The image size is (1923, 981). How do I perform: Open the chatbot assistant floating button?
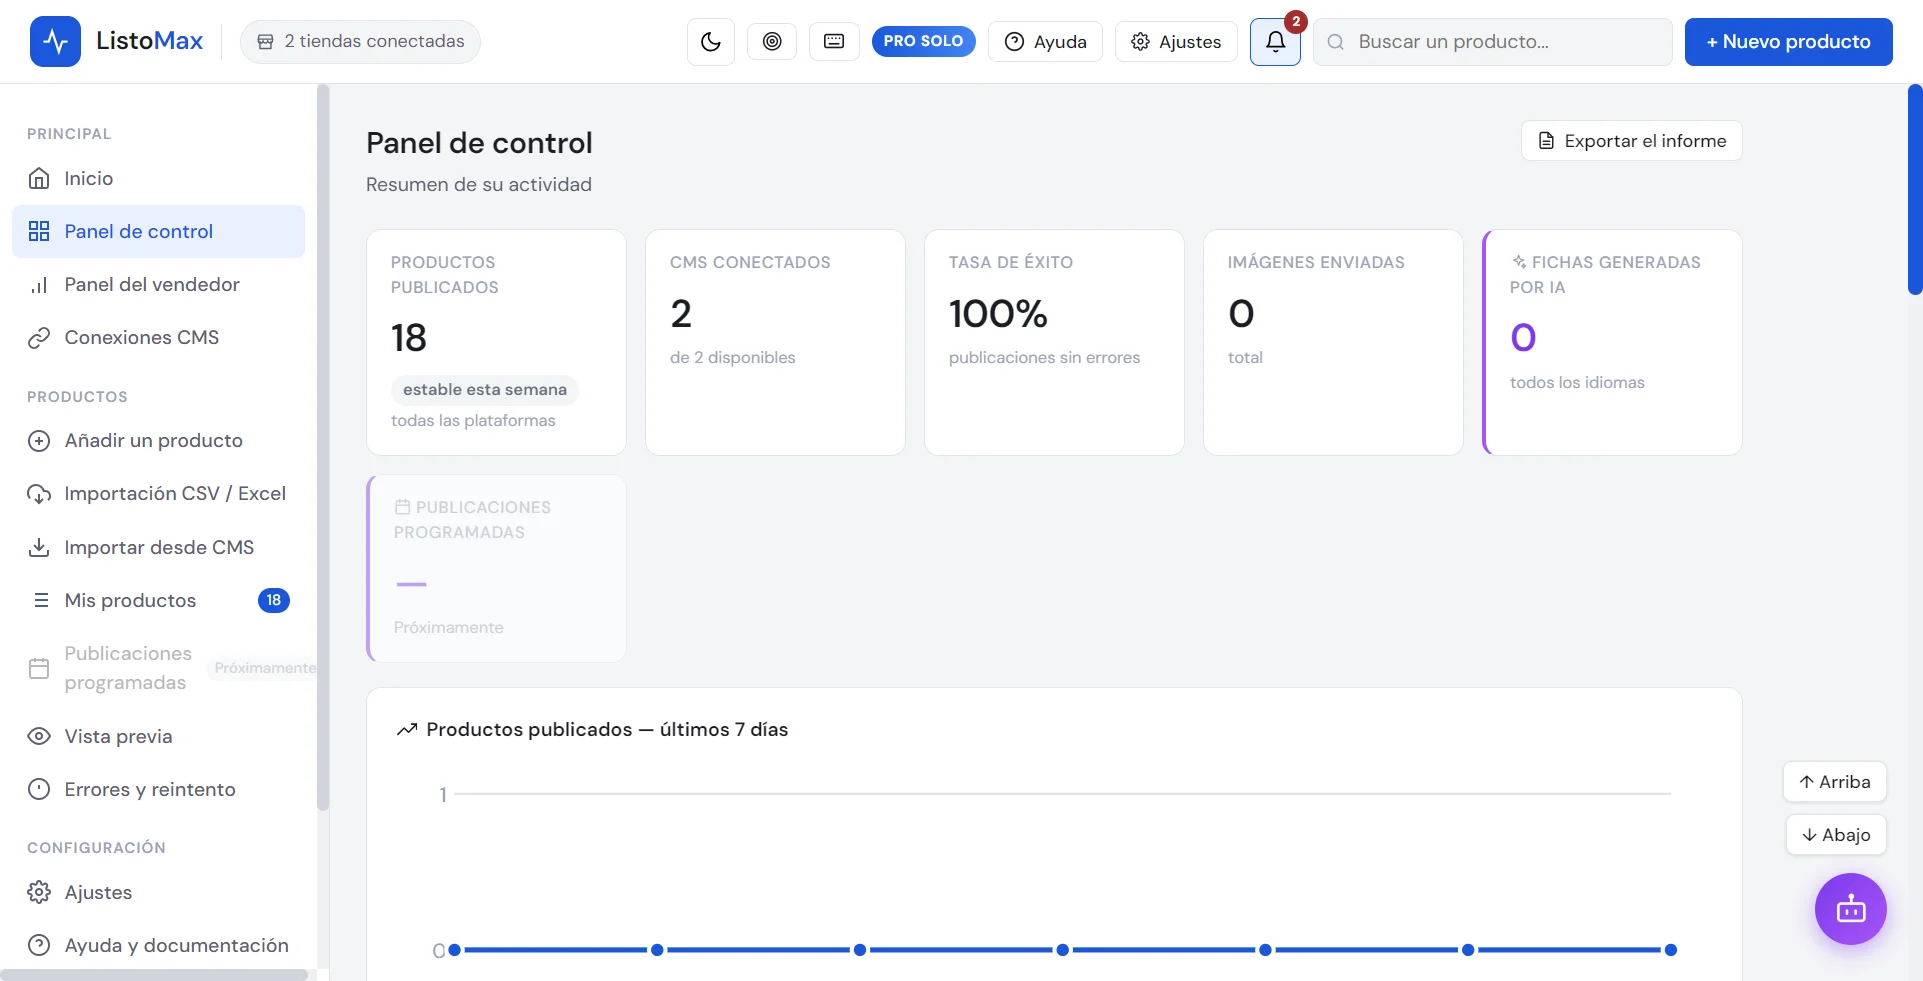[x=1851, y=909]
